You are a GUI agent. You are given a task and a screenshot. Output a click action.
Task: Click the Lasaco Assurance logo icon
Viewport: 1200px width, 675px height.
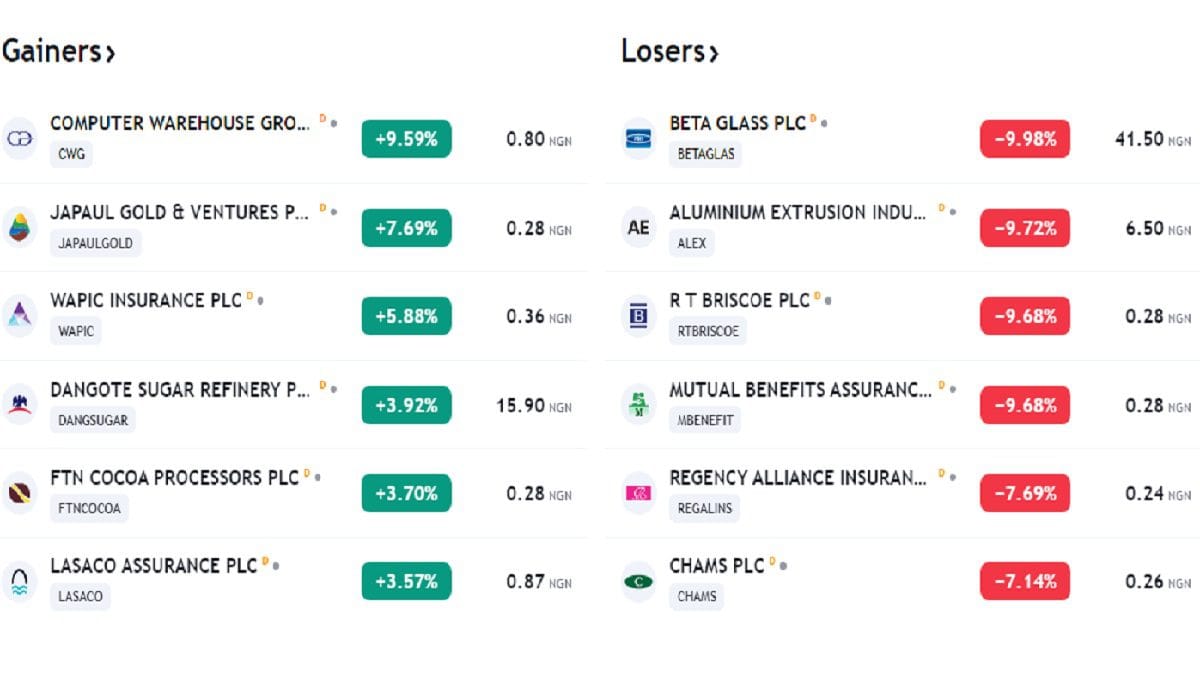(19, 581)
